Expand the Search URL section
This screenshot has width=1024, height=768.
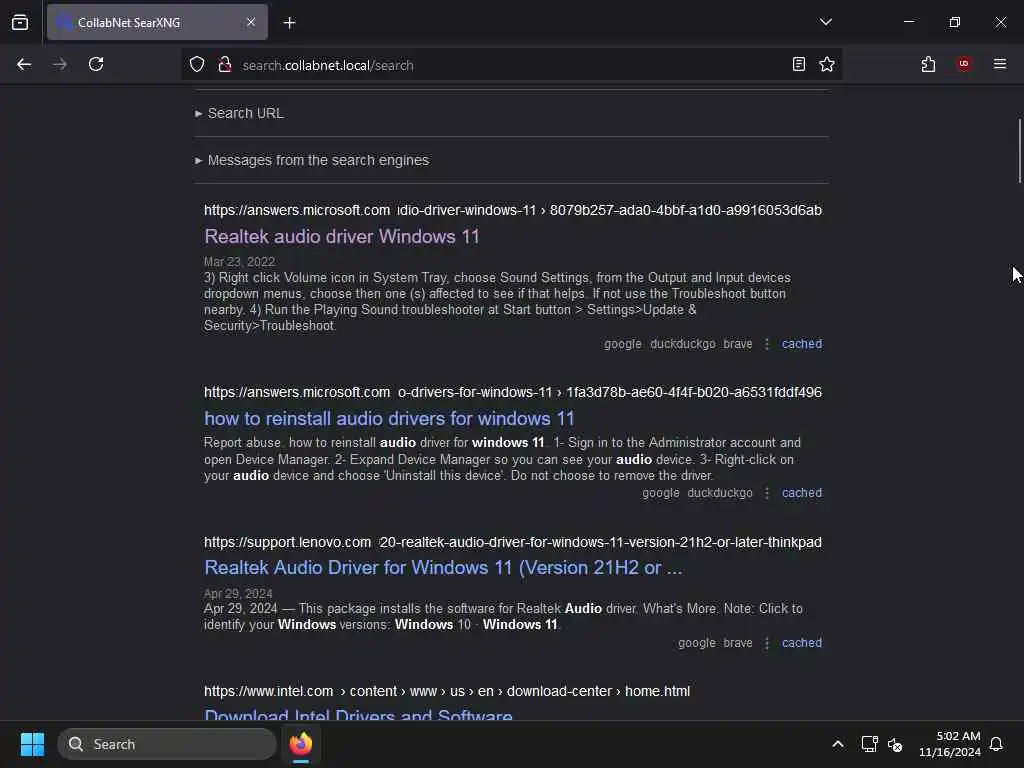[x=239, y=113]
